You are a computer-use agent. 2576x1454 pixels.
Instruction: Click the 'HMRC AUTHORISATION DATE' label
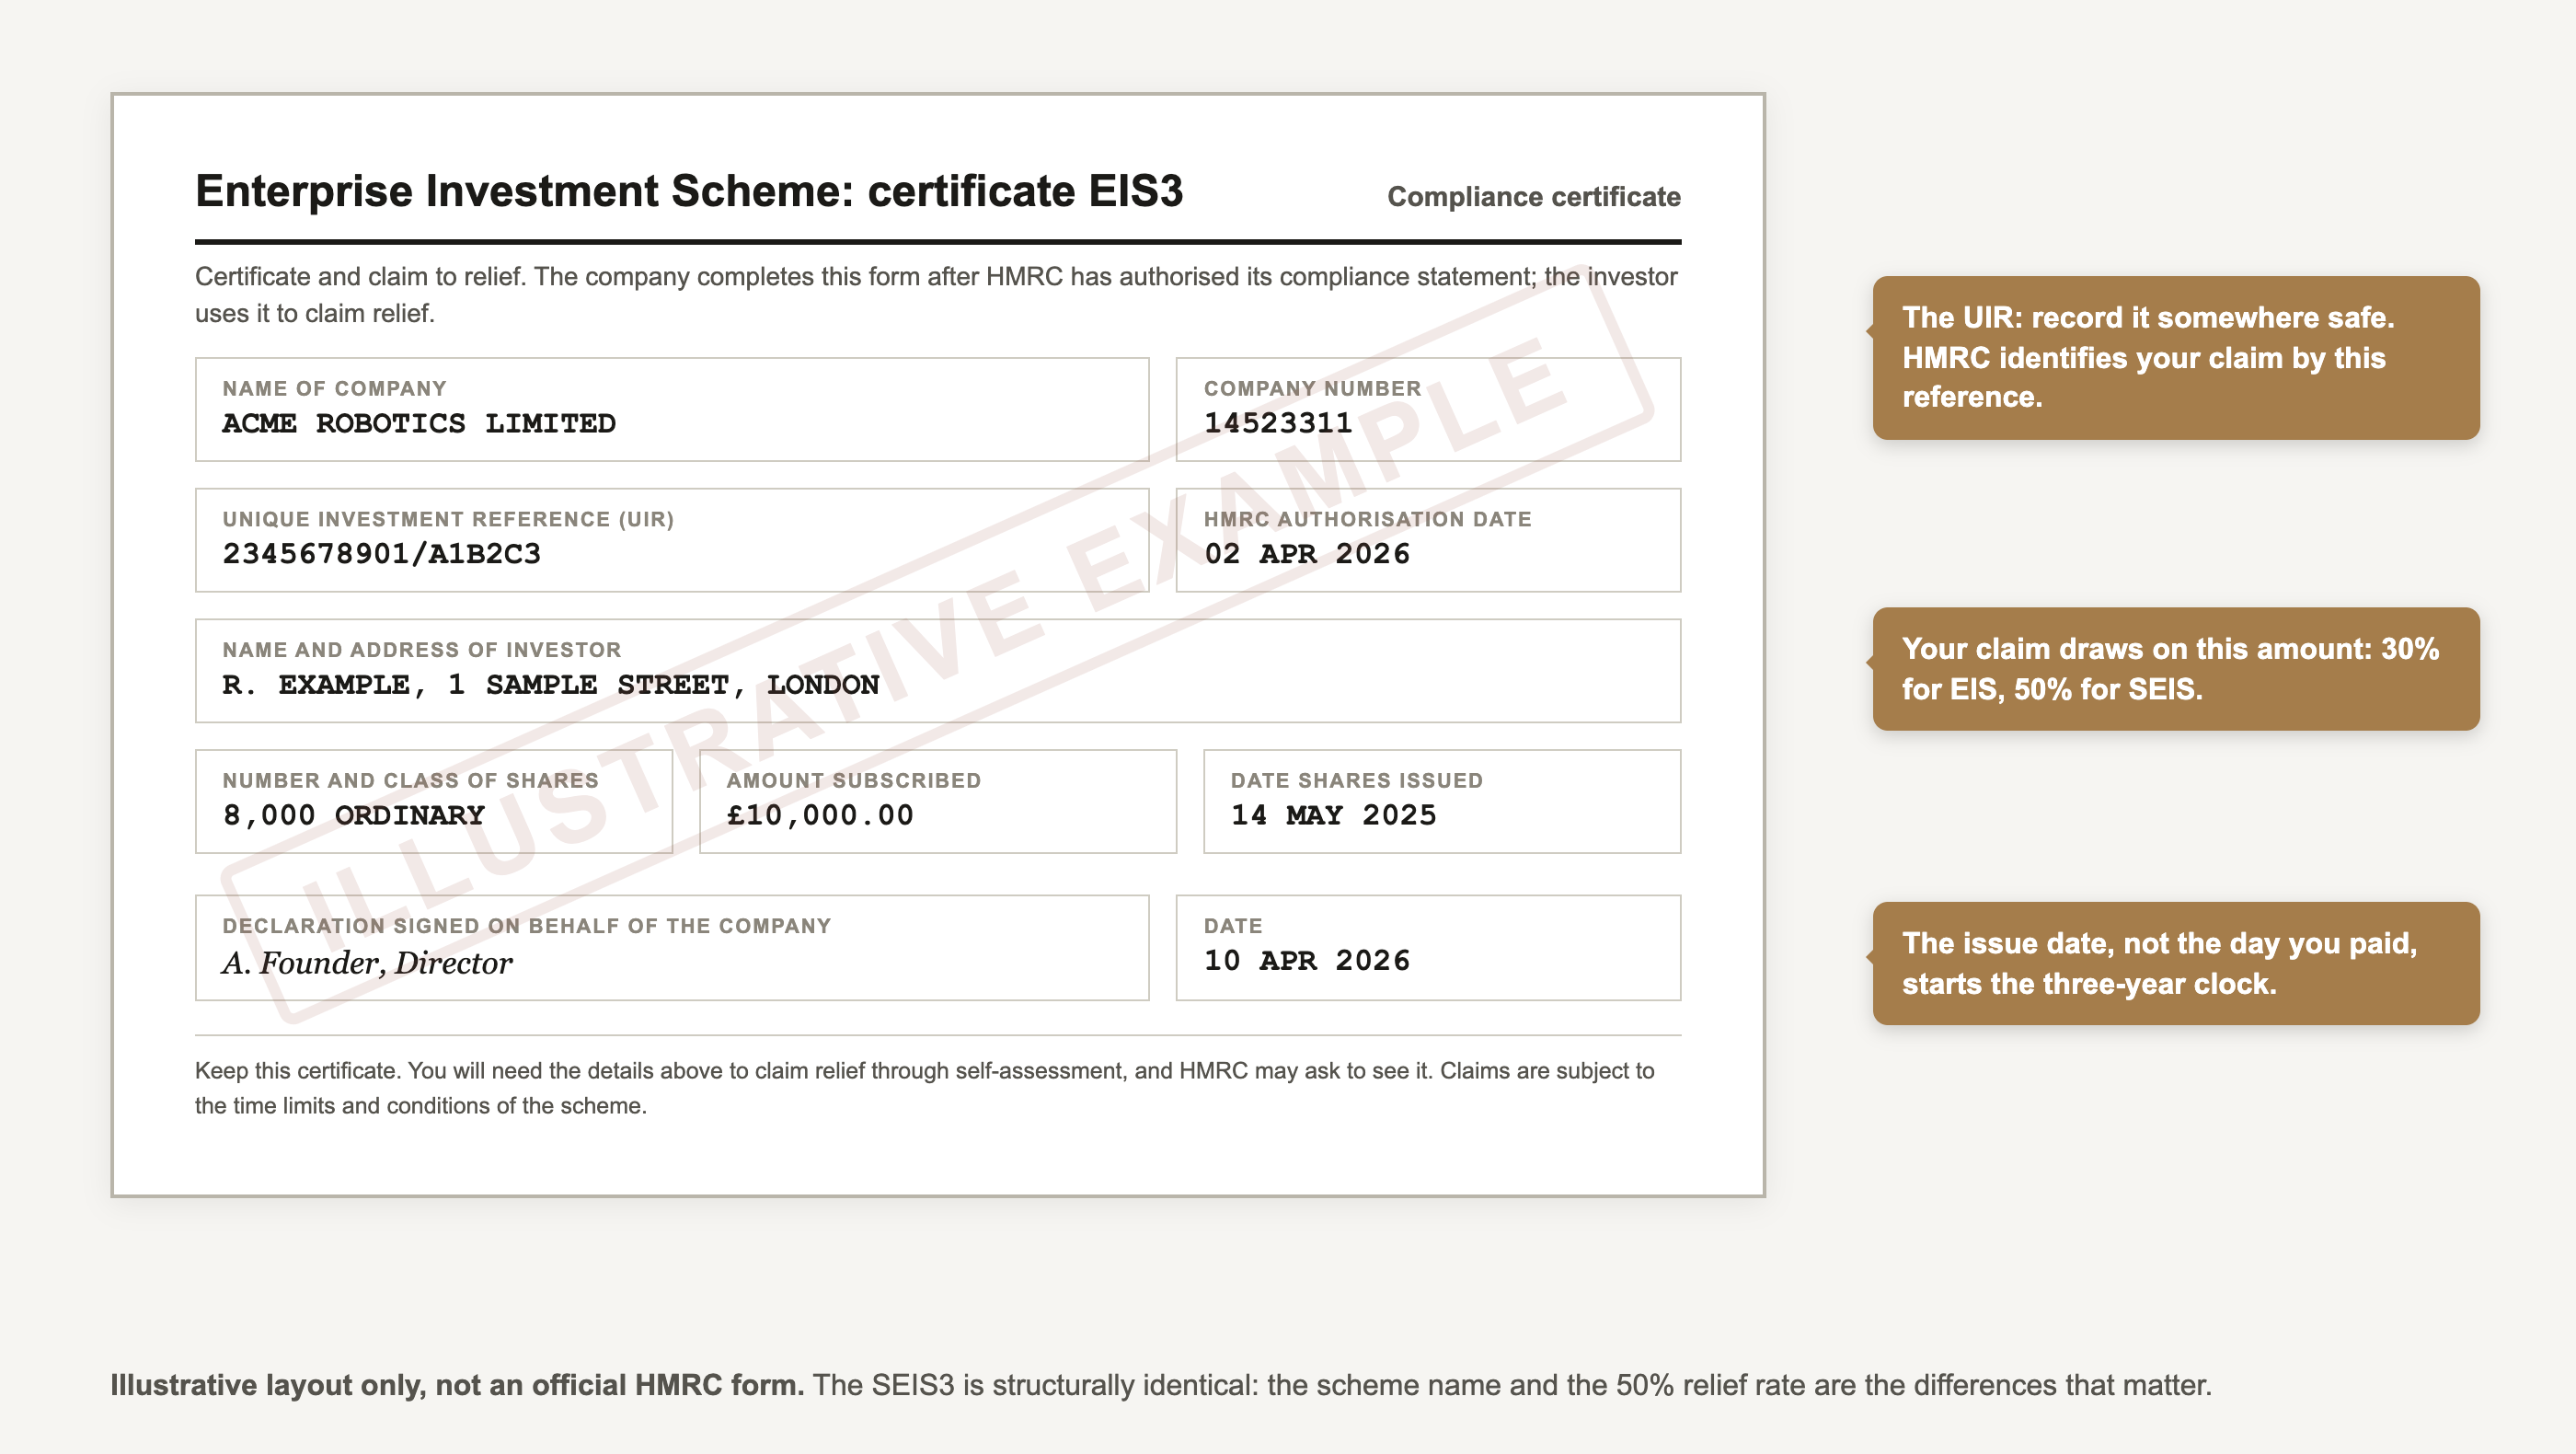[1367, 519]
